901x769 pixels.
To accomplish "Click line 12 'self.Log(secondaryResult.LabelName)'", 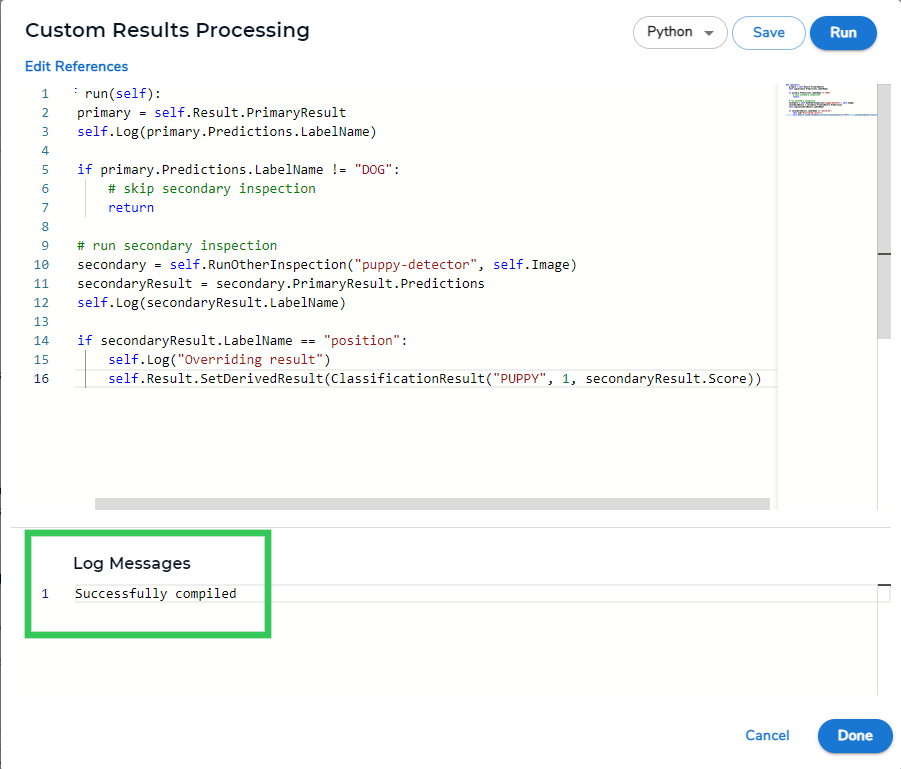I will pos(211,302).
